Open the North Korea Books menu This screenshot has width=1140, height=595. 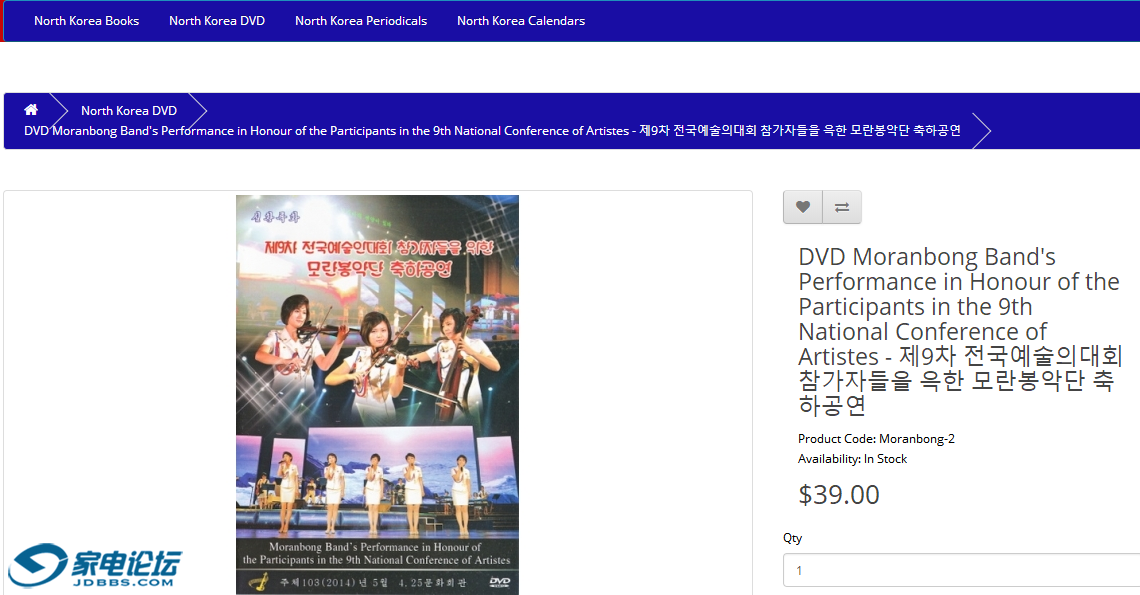click(87, 21)
